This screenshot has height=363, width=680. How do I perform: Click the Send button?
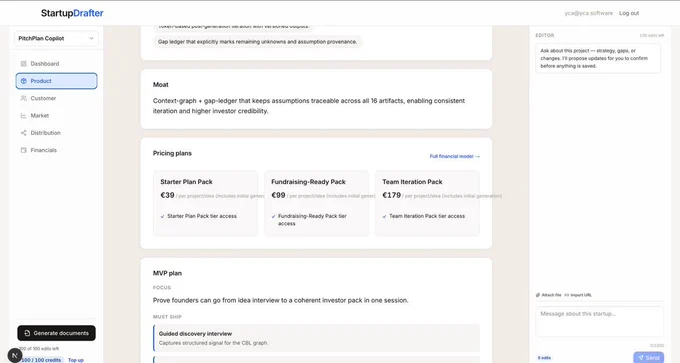(648, 358)
